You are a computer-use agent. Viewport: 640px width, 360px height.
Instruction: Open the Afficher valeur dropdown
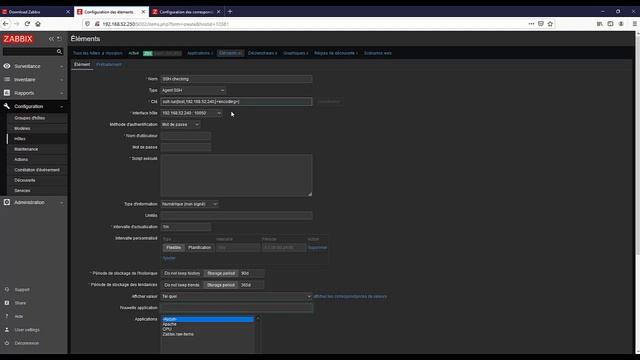[236, 296]
